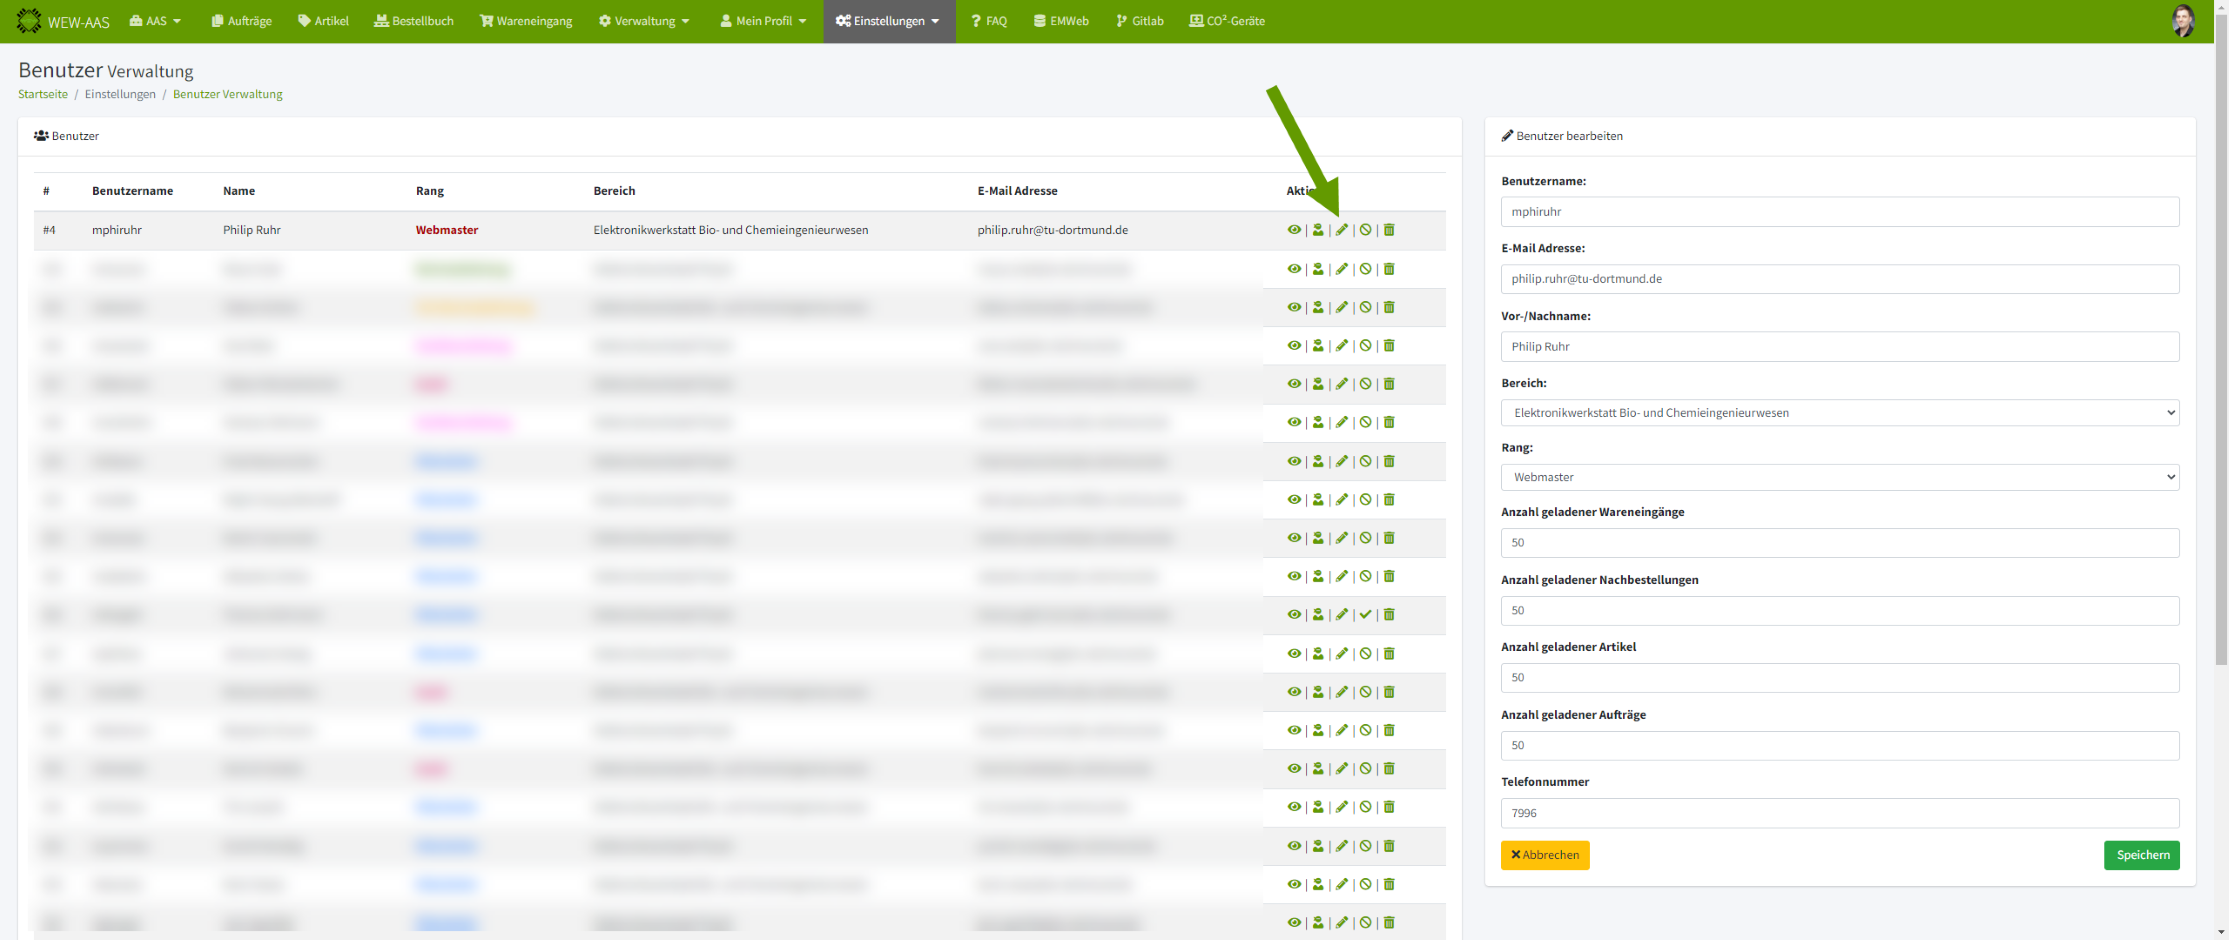Click into the Telefonnummer input field

coord(1839,813)
